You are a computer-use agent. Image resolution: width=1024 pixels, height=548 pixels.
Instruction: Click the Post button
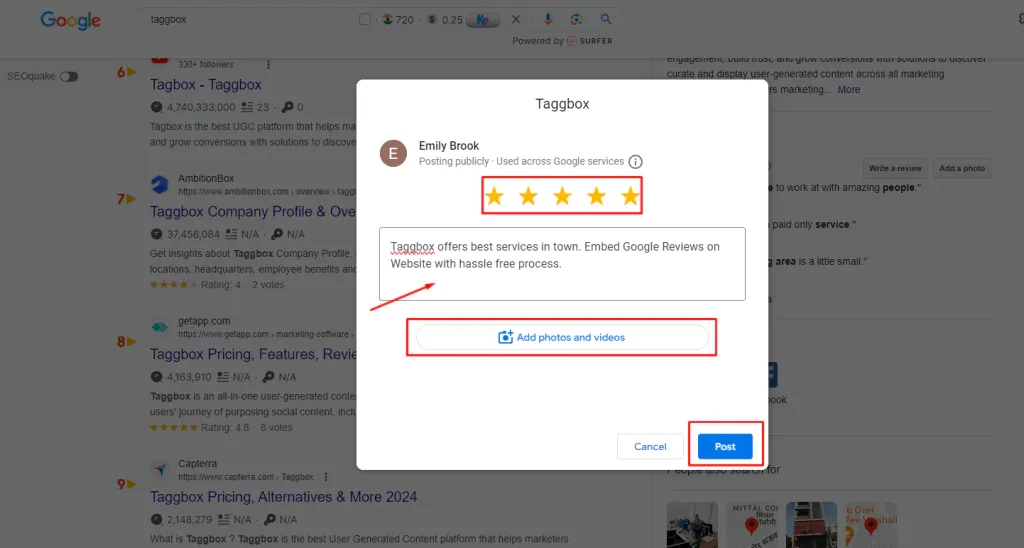[x=725, y=447]
